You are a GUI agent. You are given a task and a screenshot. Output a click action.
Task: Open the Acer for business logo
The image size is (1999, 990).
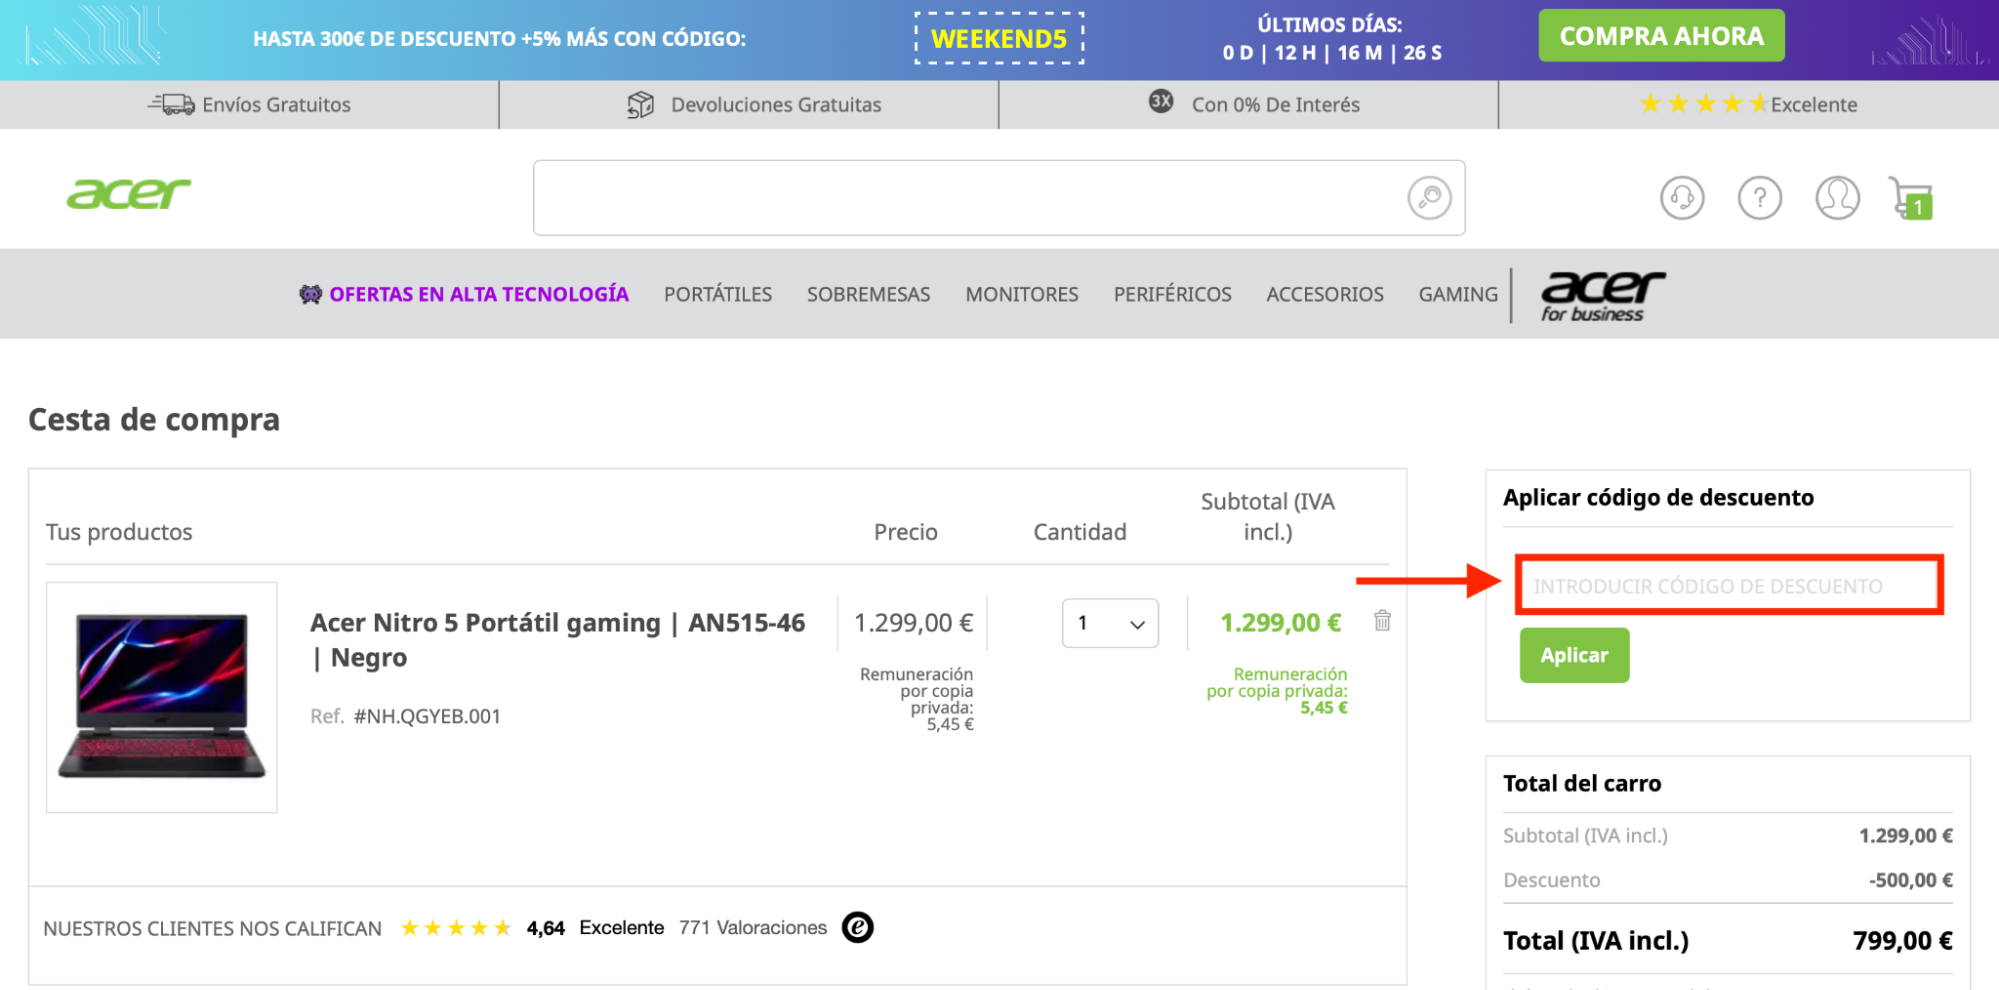1603,296
